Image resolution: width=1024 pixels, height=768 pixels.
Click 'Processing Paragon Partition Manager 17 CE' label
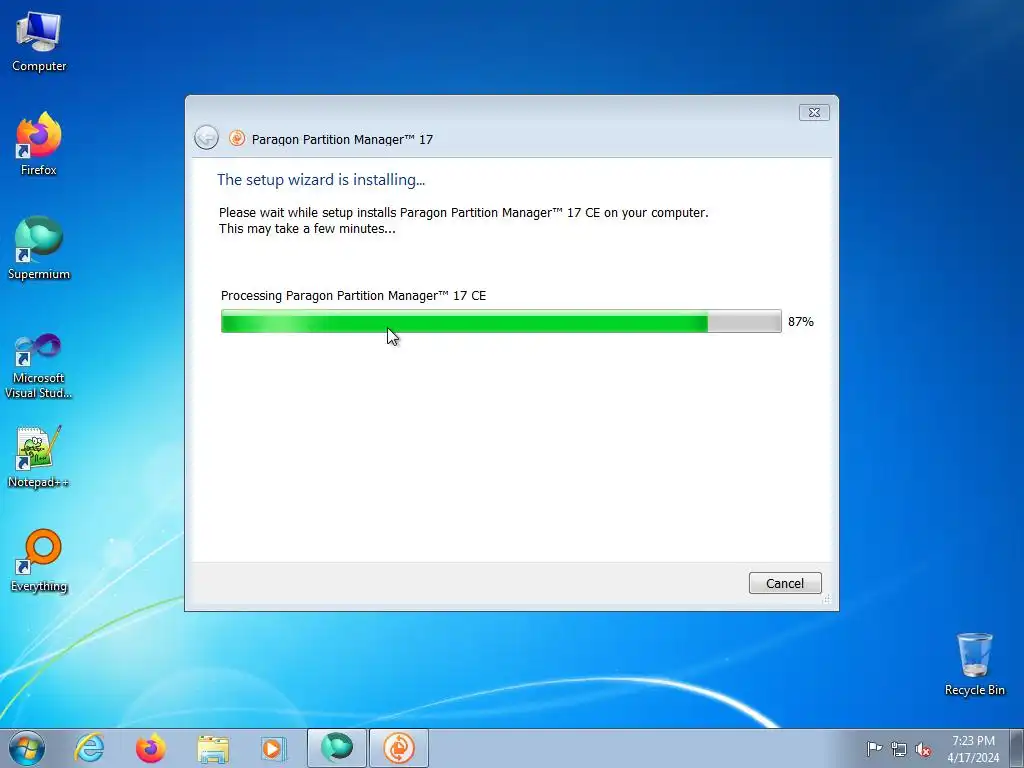point(353,296)
